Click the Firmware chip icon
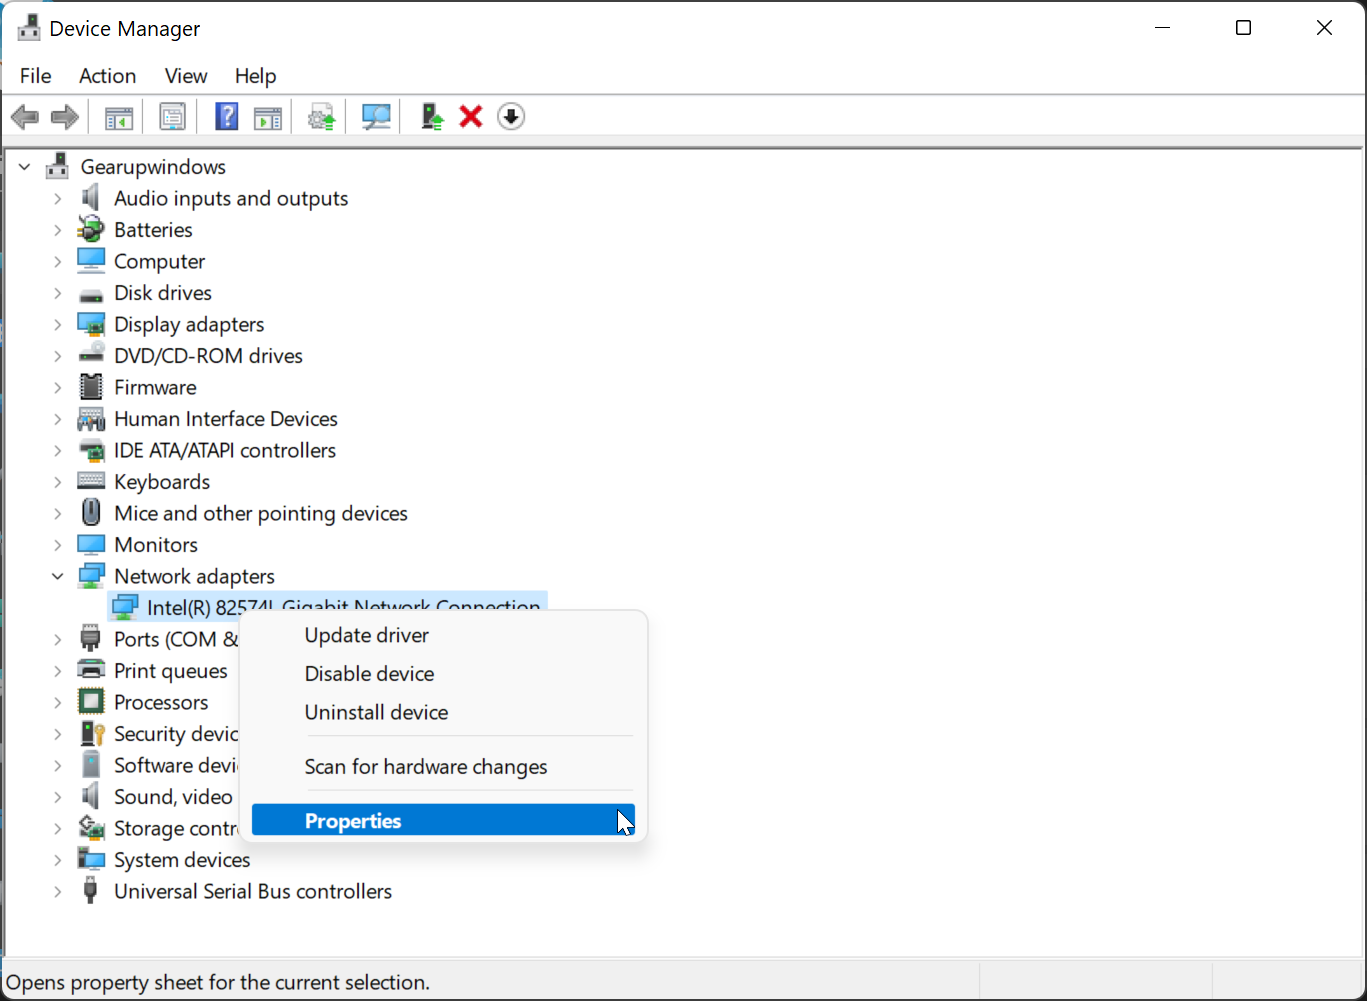This screenshot has height=1001, width=1367. tap(91, 387)
